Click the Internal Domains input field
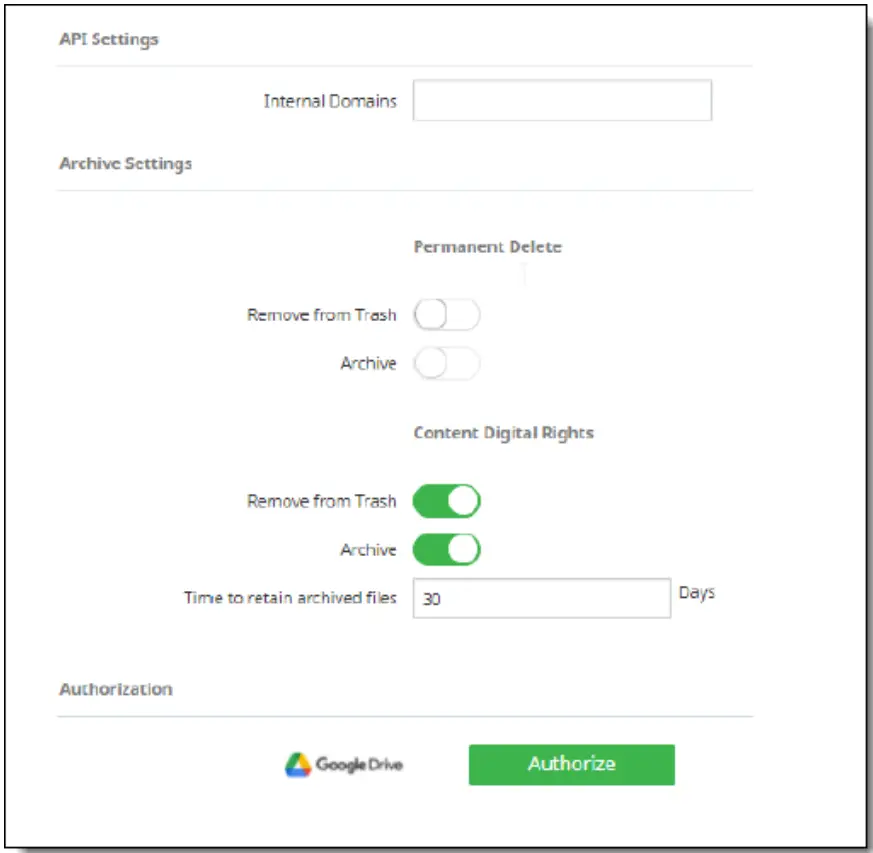873x853 pixels. coord(562,100)
